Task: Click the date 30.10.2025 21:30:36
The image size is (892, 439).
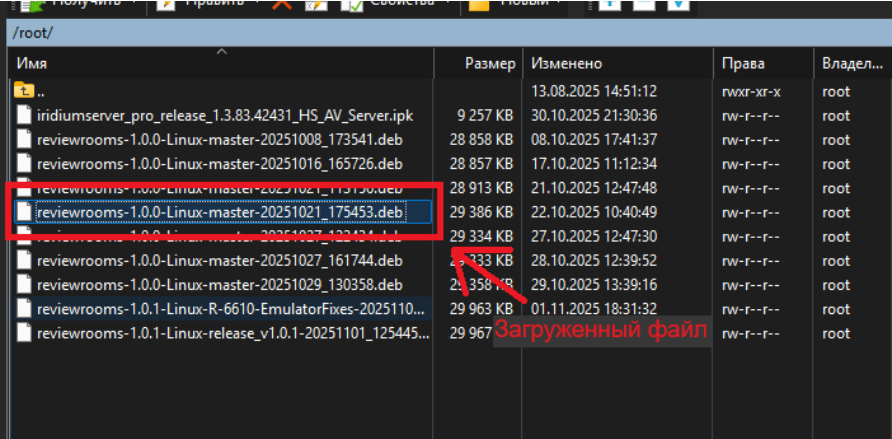Action: tap(594, 115)
